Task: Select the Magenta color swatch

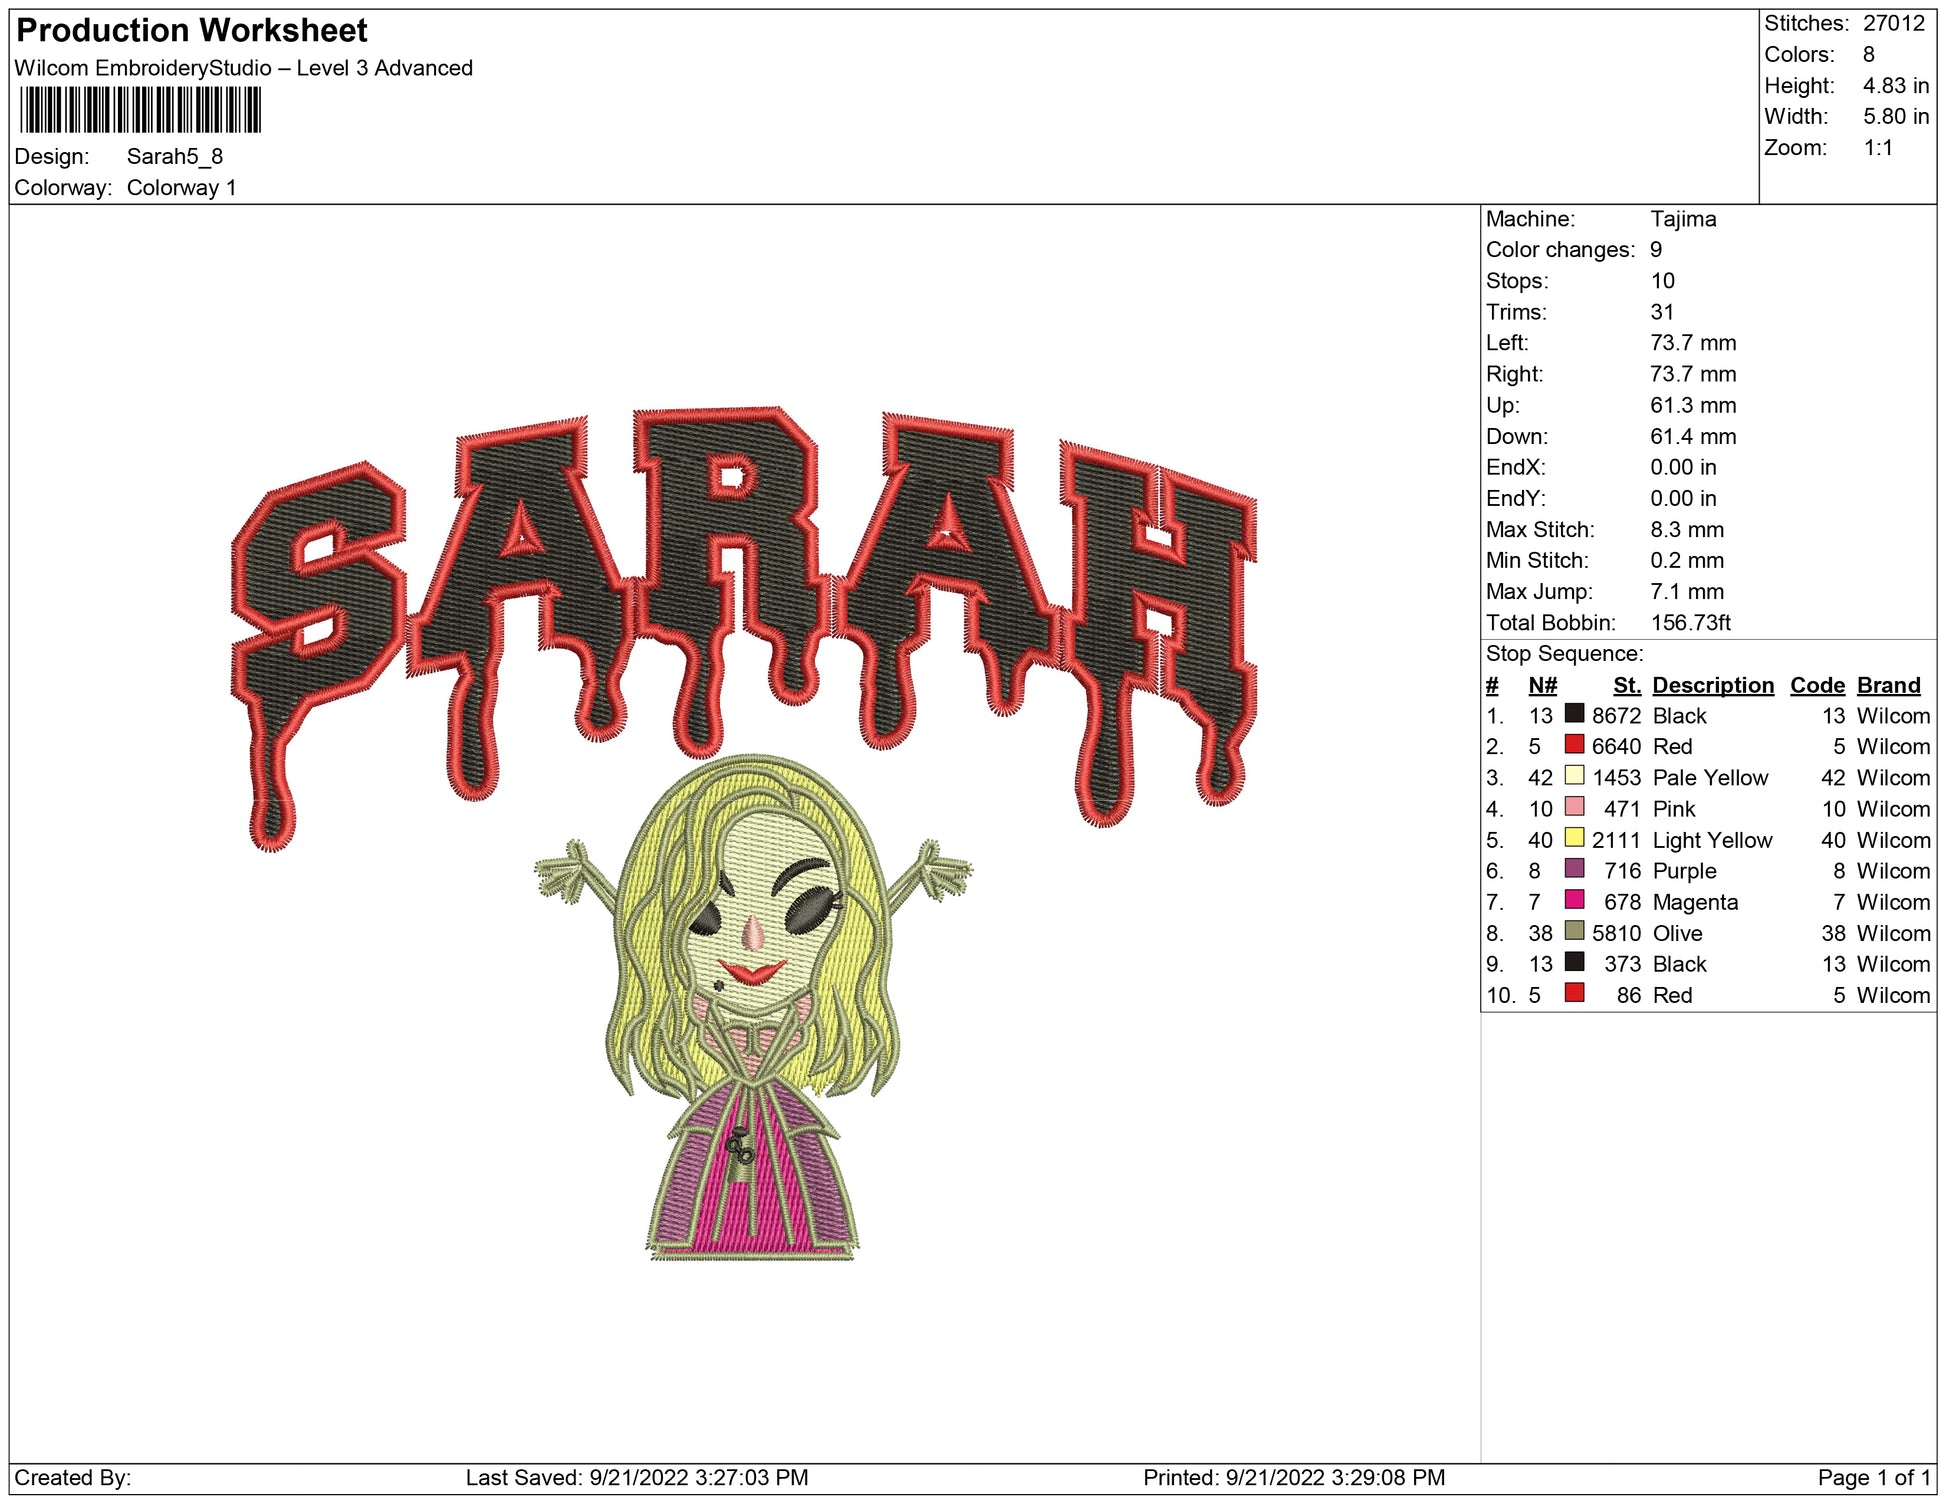Action: point(1574,899)
